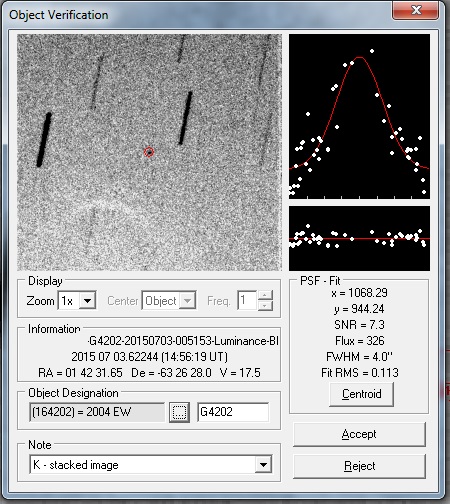Reject the object measurement
Screen dimensions: 450x504
pyautogui.click(x=359, y=466)
